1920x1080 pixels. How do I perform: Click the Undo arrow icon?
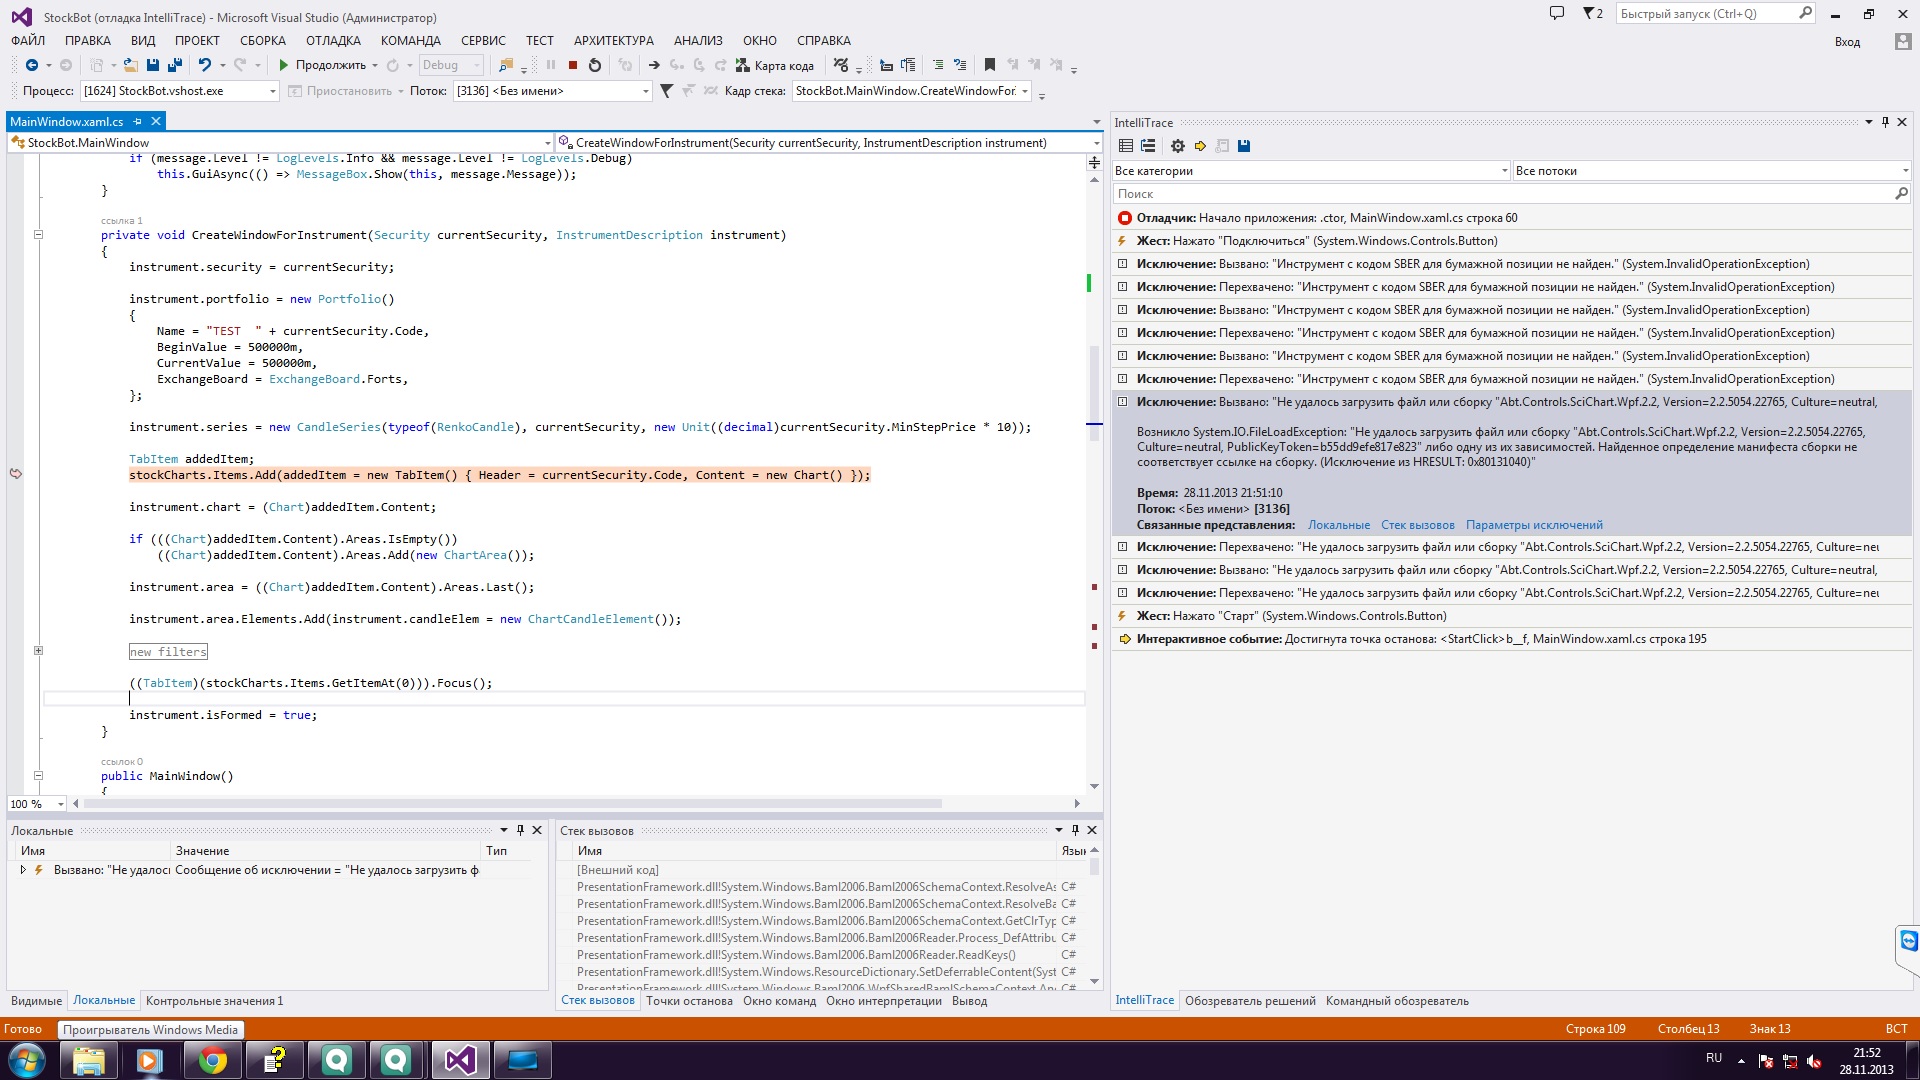coord(205,65)
